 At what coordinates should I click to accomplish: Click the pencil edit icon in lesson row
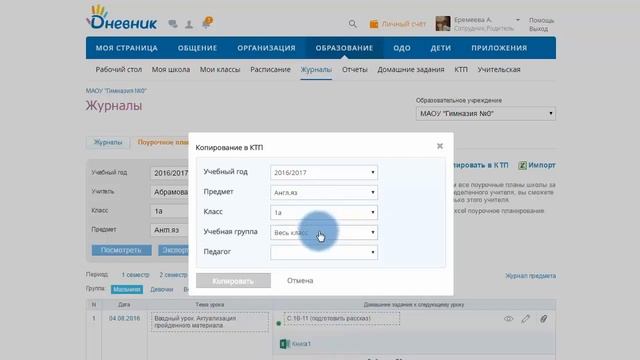(525, 319)
